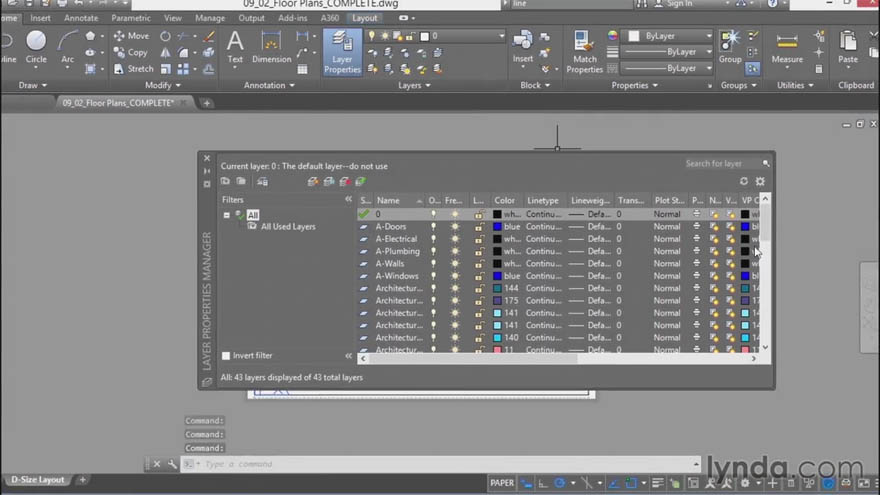Collapse the All filter tree node

click(x=227, y=215)
